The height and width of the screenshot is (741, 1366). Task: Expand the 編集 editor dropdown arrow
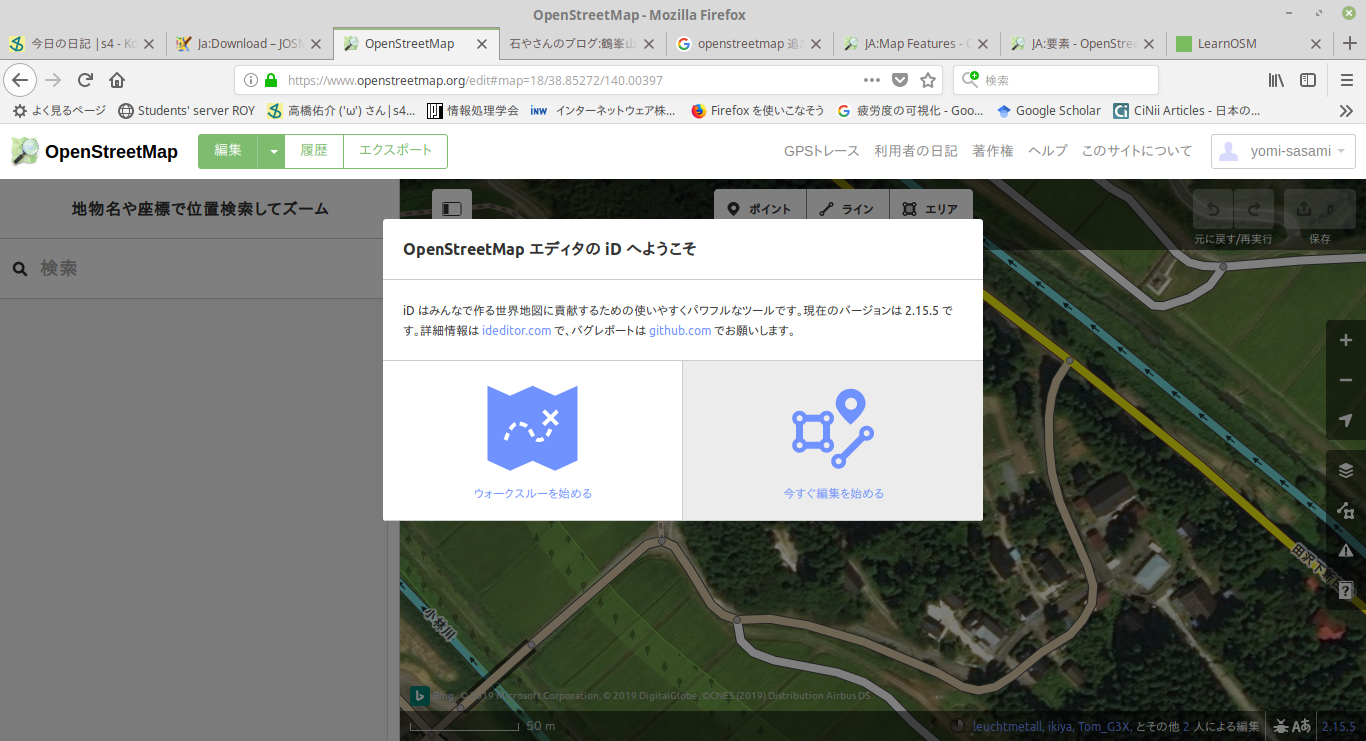click(x=272, y=151)
